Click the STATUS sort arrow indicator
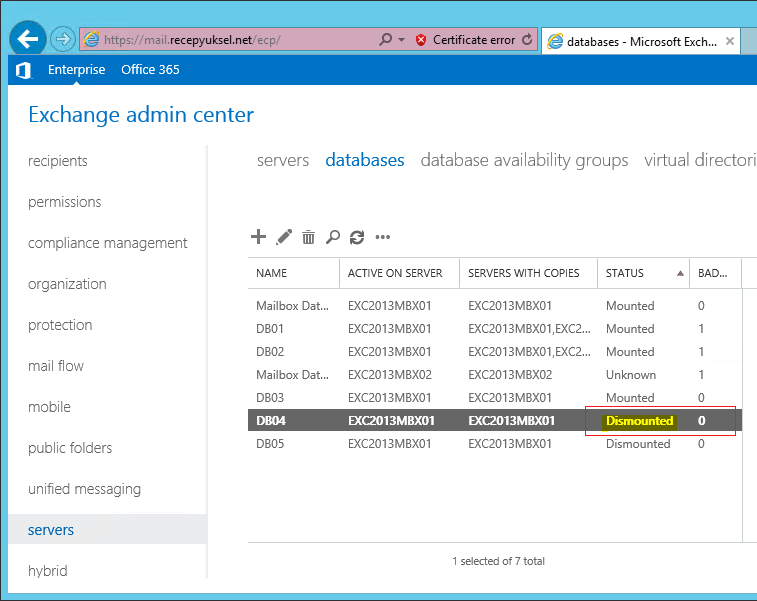 [x=680, y=274]
